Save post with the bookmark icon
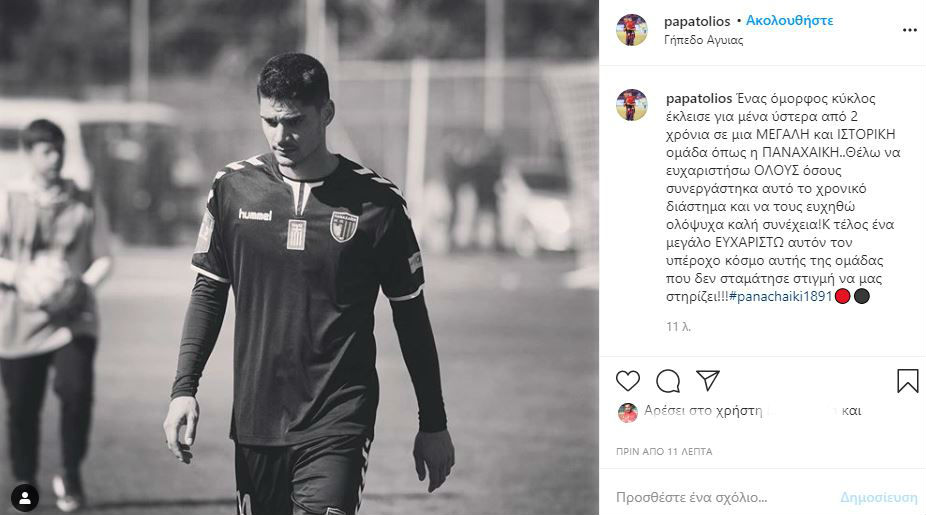926x515 pixels. [x=908, y=381]
